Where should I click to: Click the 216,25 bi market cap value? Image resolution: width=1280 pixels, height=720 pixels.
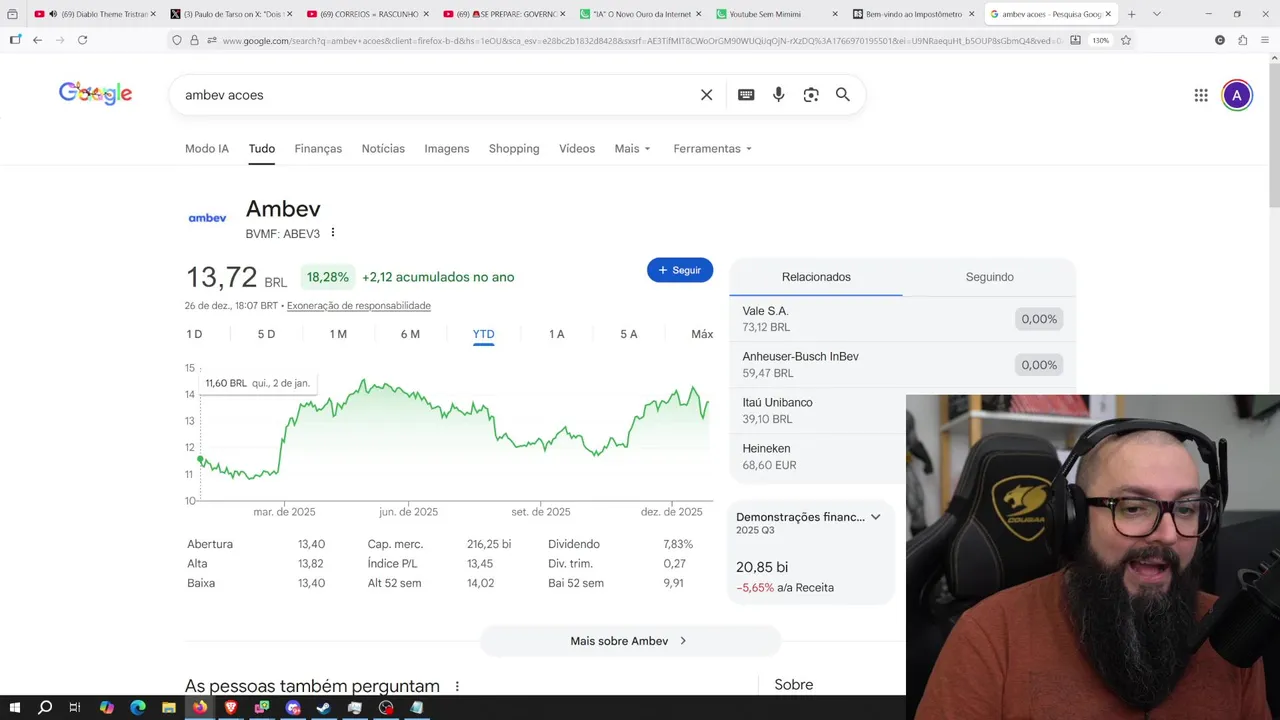[x=489, y=544]
